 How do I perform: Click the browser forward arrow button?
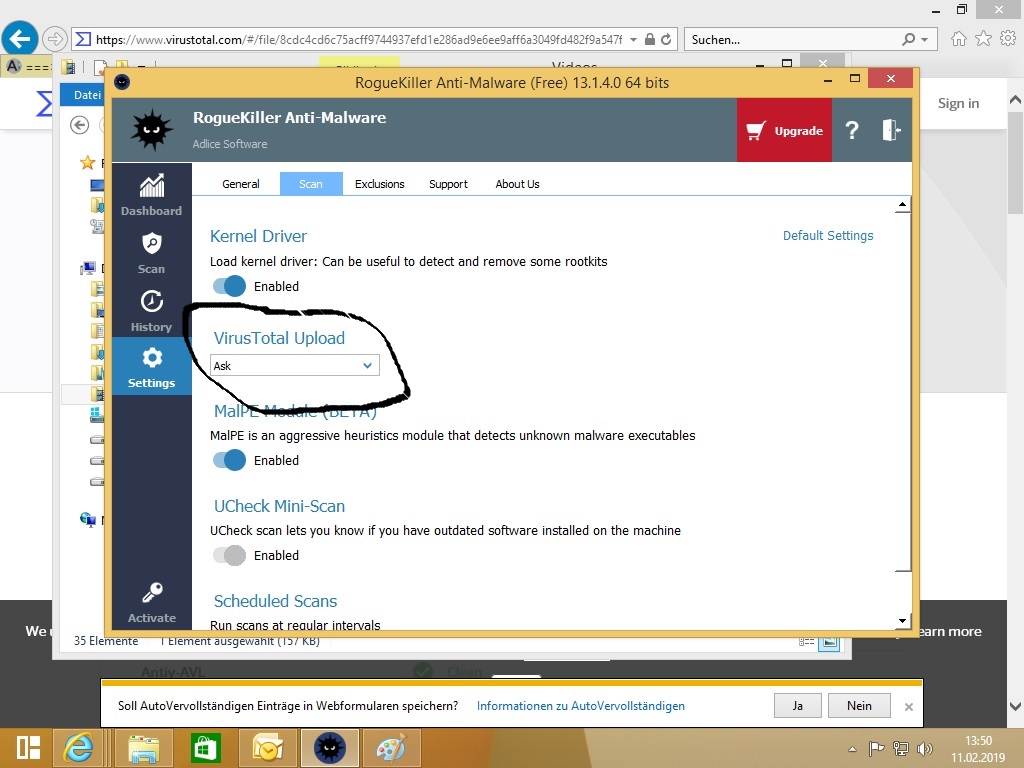55,39
